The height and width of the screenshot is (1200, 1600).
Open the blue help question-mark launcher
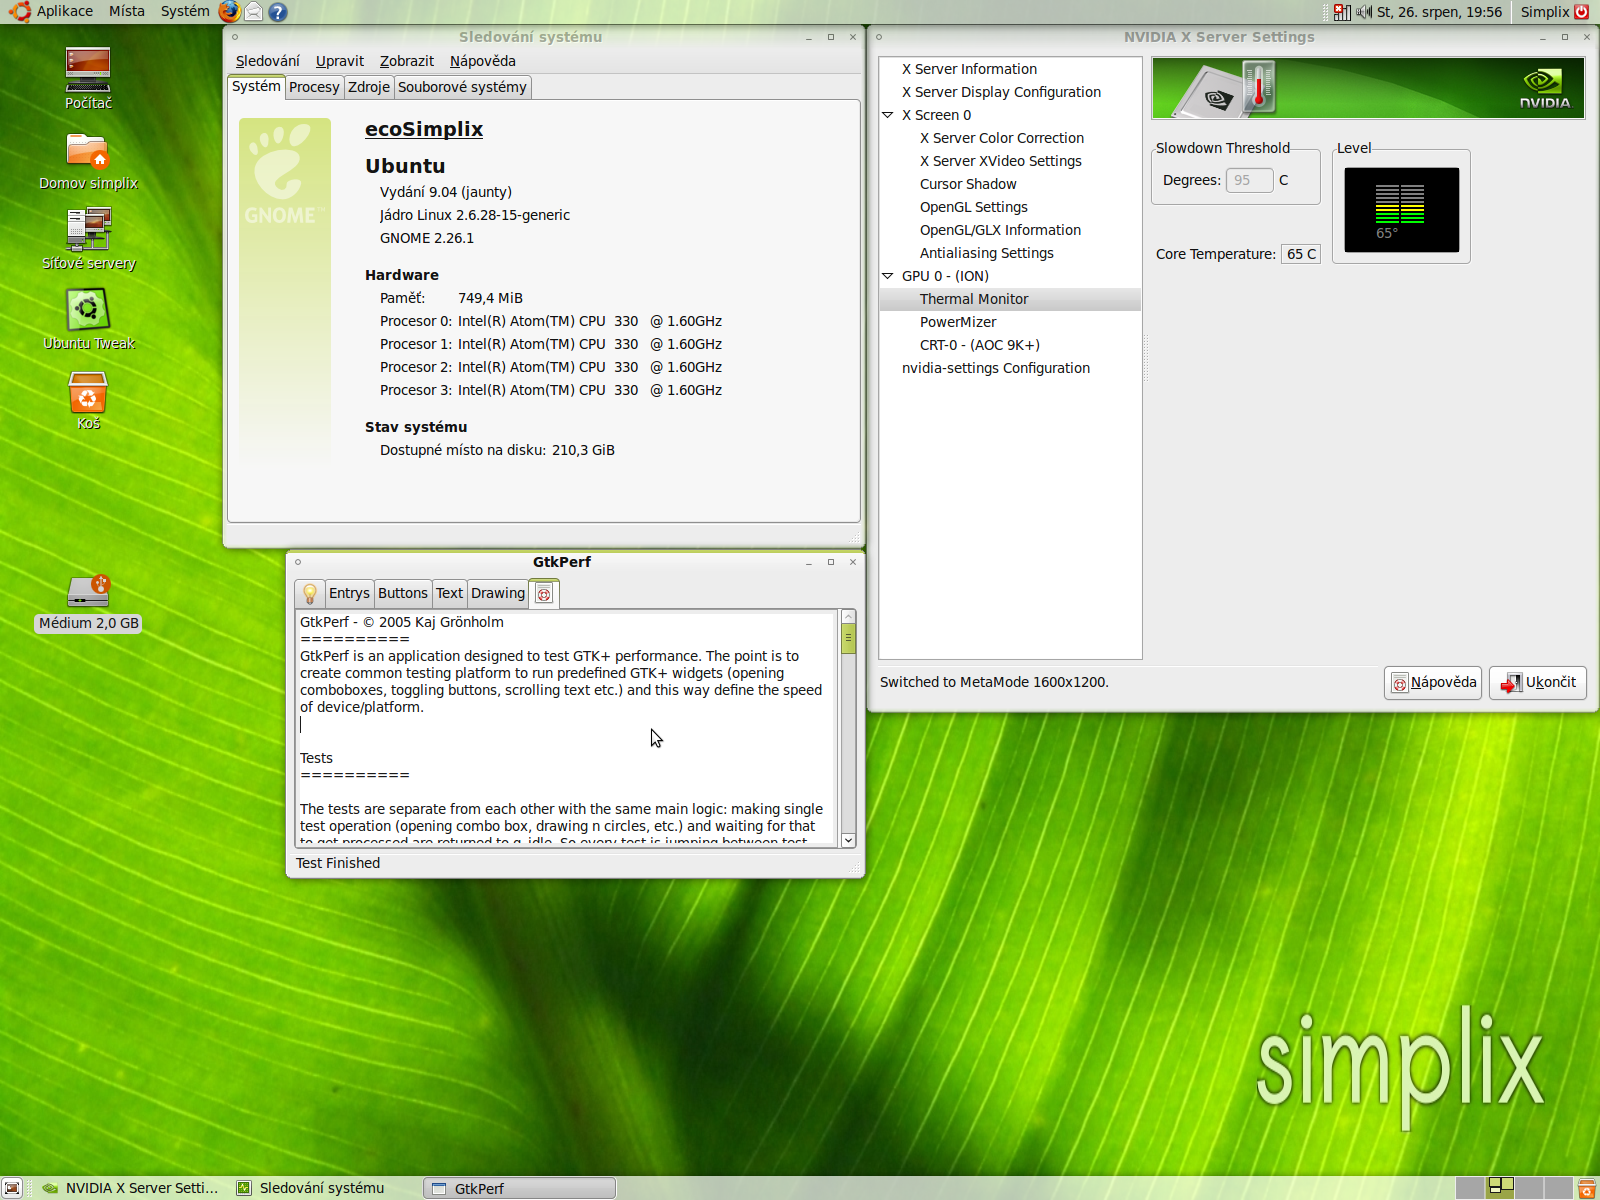pyautogui.click(x=278, y=12)
